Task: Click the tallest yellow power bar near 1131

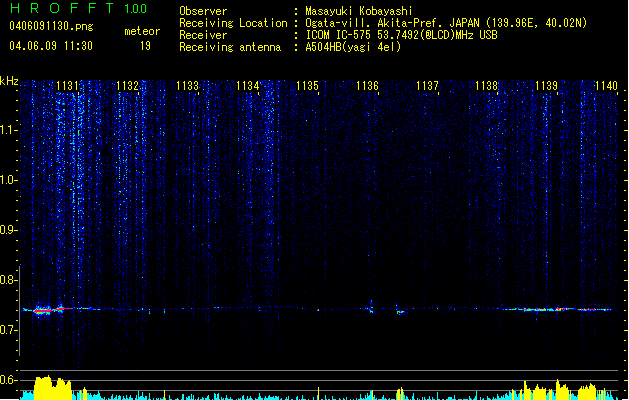Action: tap(47, 388)
